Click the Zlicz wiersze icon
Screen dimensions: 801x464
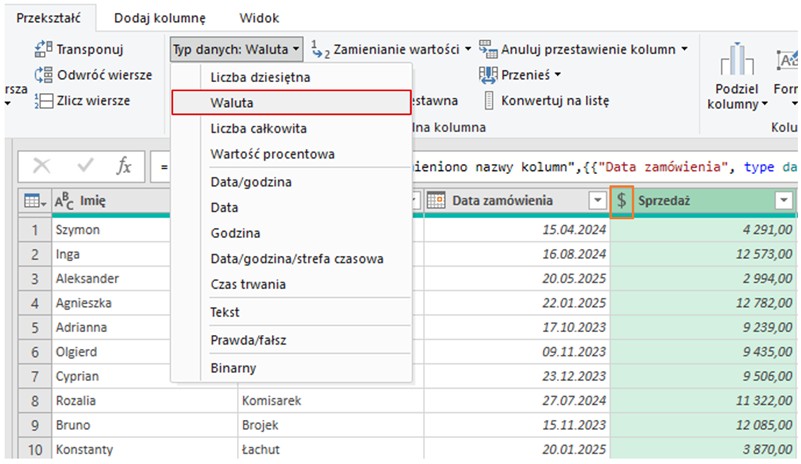pos(43,101)
